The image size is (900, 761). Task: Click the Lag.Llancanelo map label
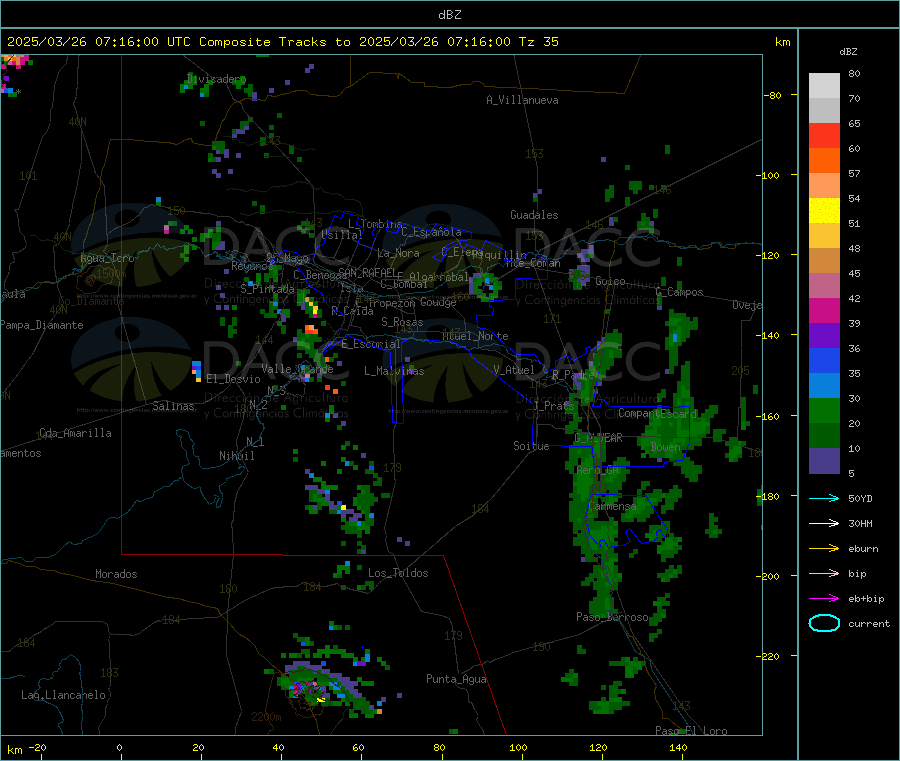[64, 695]
